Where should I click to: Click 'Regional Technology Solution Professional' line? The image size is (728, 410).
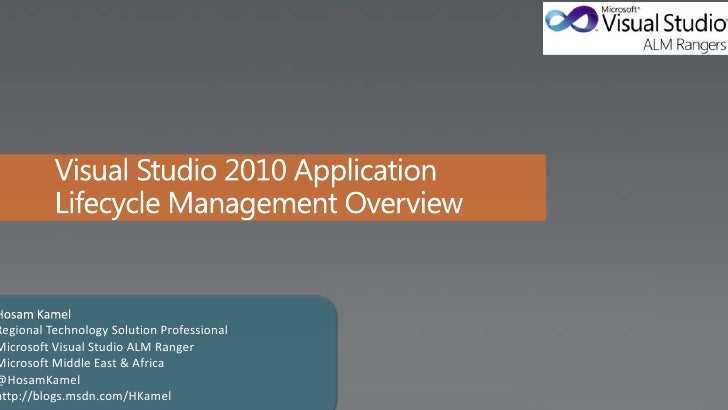point(114,330)
